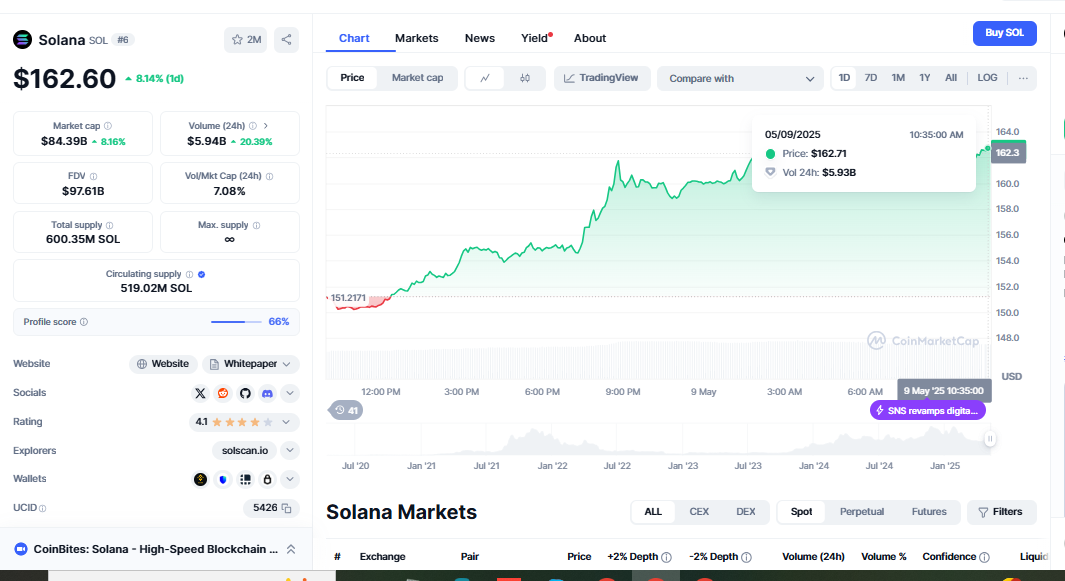
Task: Click FDV info icon
Action: (x=94, y=176)
